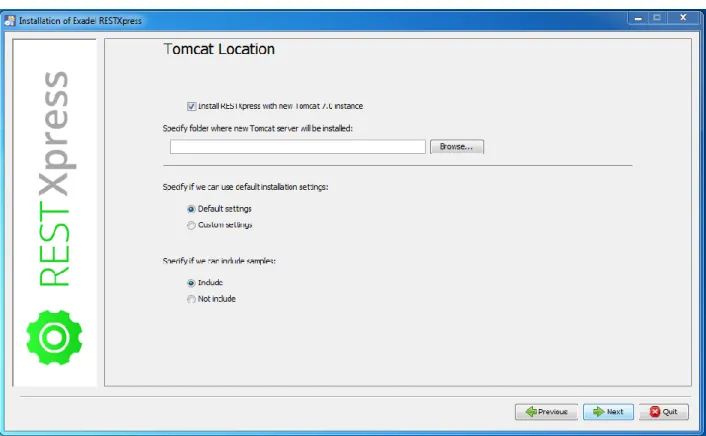The width and height of the screenshot is (706, 436).
Task: Choose the Custom settings radio option
Action: click(191, 225)
